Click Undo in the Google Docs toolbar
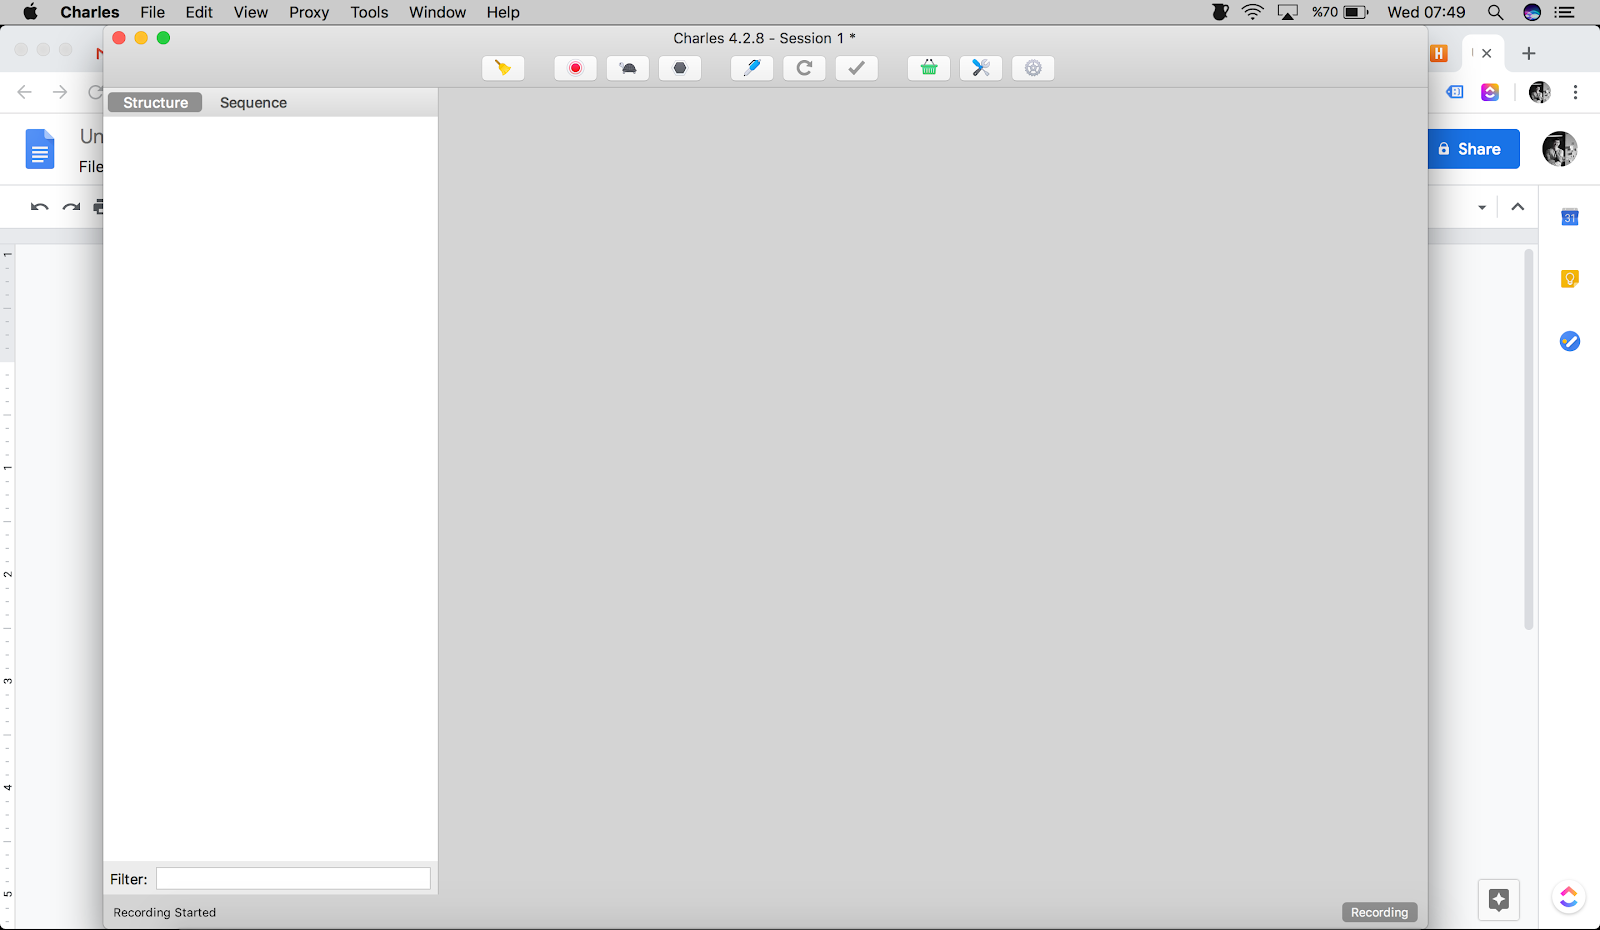The width and height of the screenshot is (1600, 930). [39, 207]
